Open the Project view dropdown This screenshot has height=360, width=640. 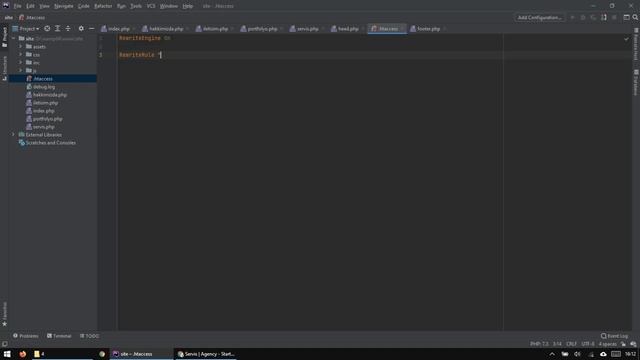pyautogui.click(x=26, y=29)
